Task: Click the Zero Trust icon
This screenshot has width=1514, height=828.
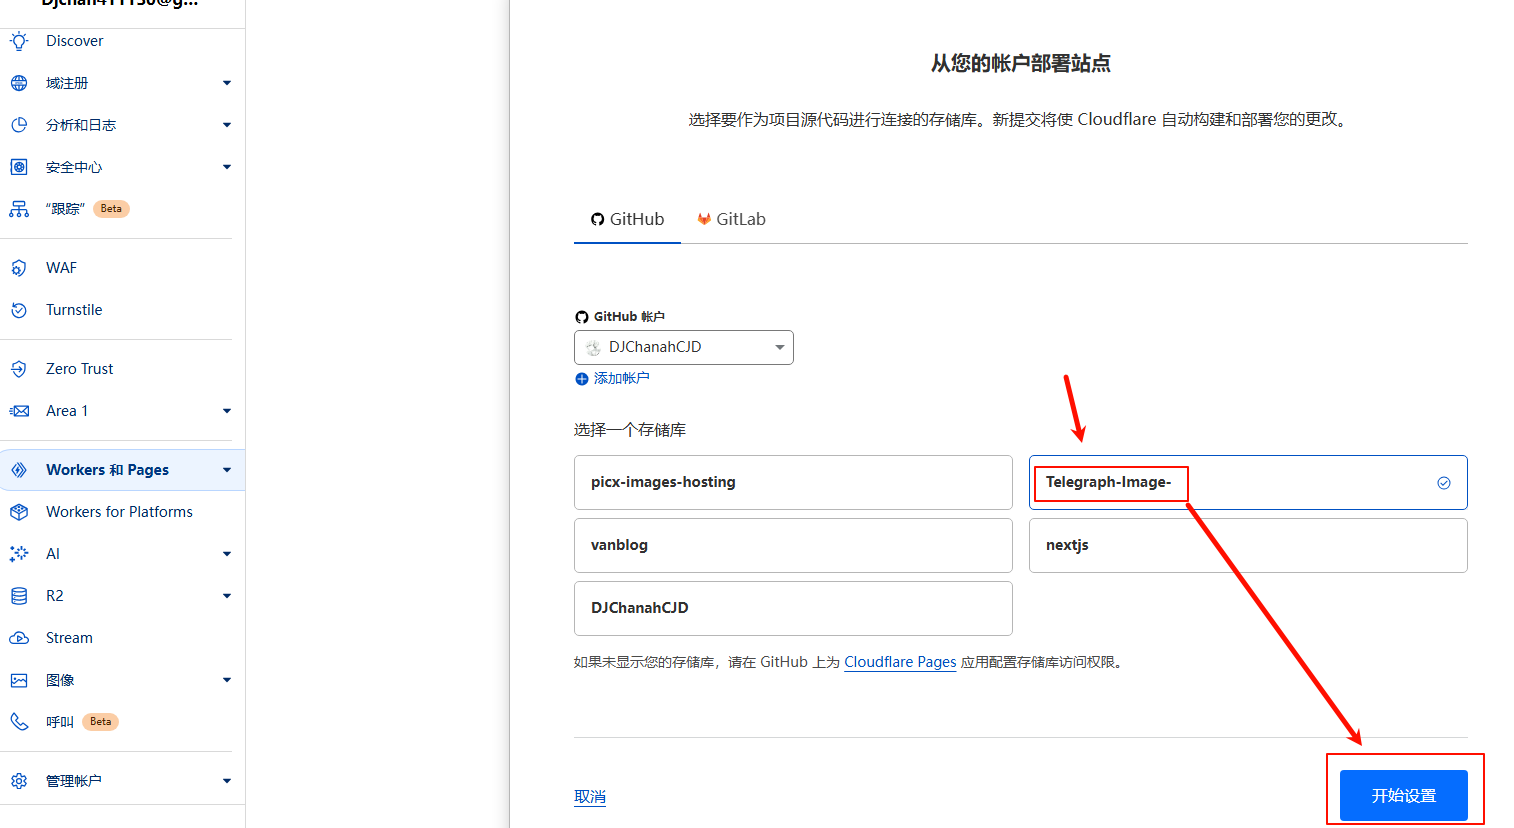Action: (x=19, y=369)
